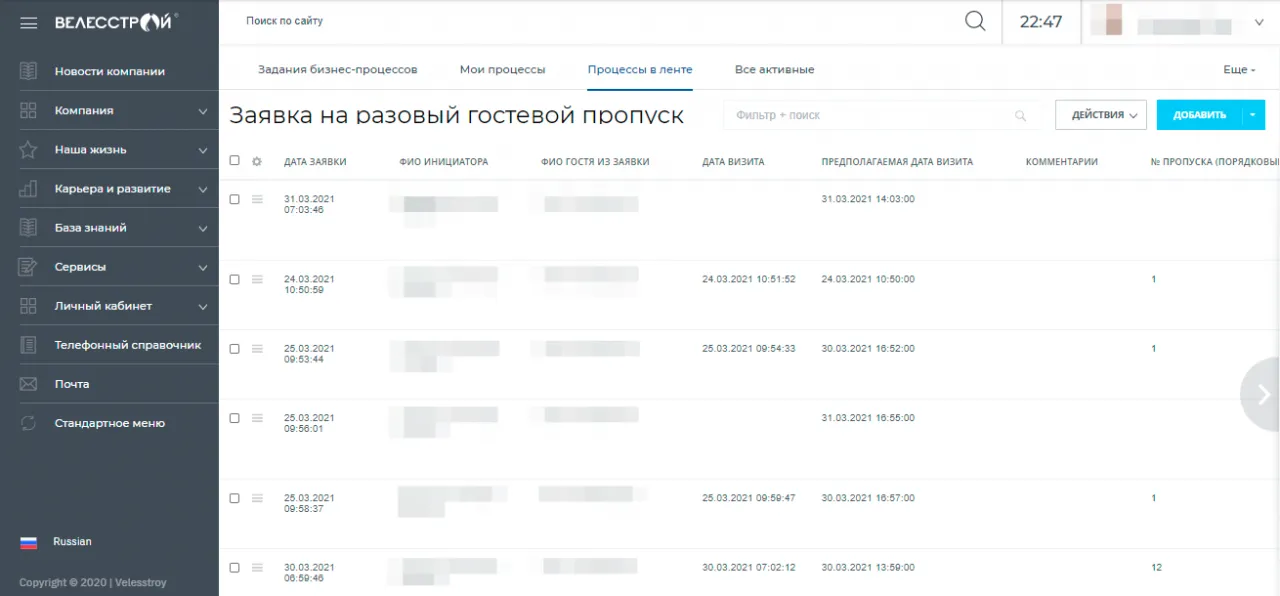Open row menu for the 31.03.2021 07:03:46 request
Viewport: 1280px width, 596px height.
tap(257, 199)
